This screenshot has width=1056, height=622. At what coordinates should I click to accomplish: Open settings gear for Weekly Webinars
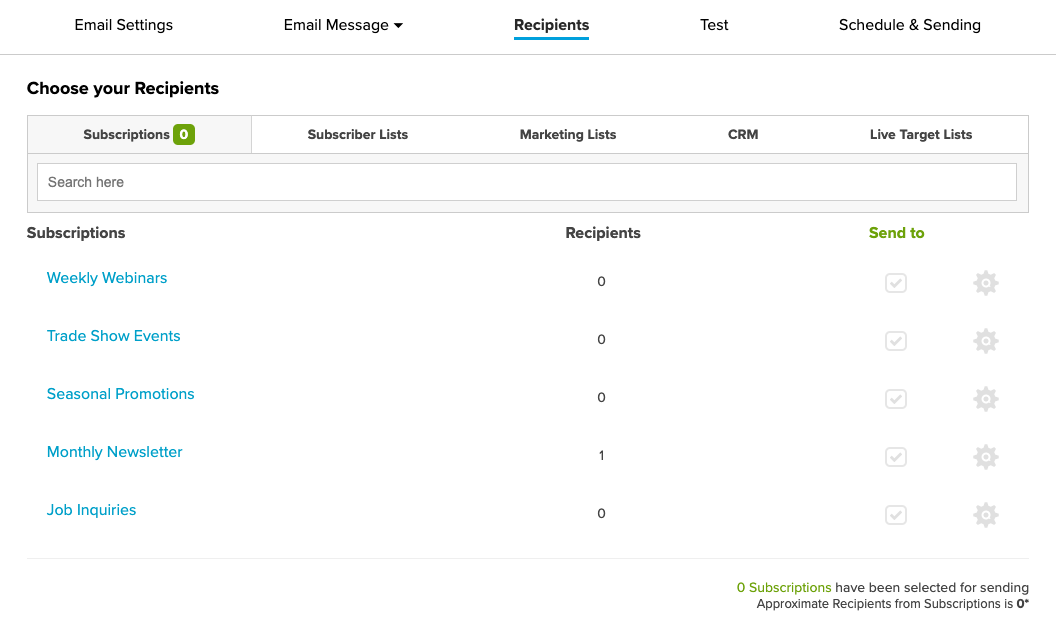[985, 283]
